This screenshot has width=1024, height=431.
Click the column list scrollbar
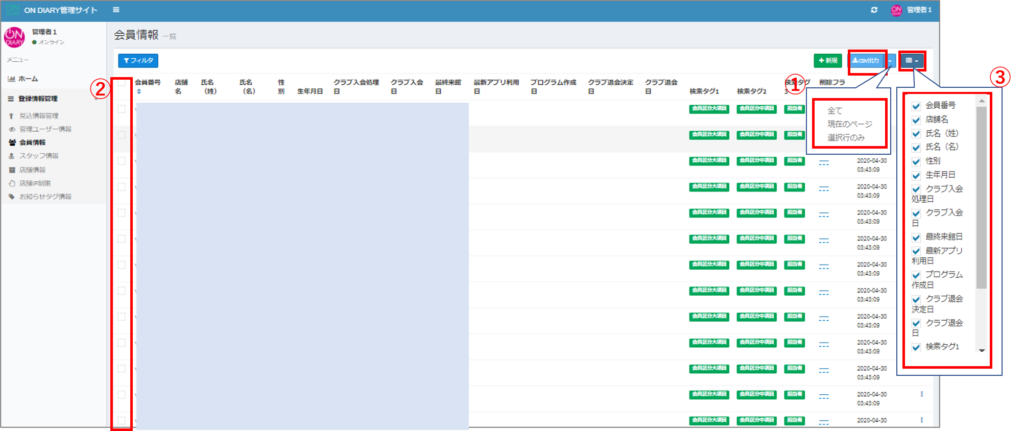[x=981, y=200]
